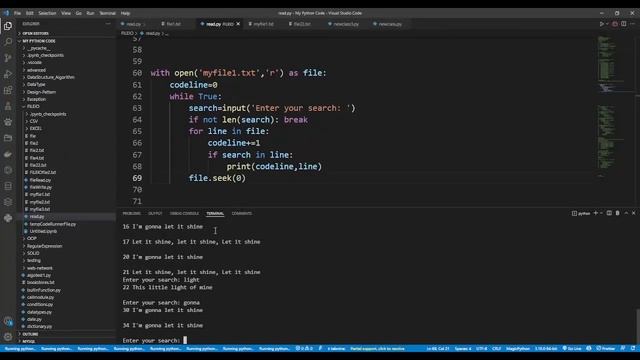
Task: Expand the RegularExpression folder
Action: pyautogui.click(x=44, y=246)
